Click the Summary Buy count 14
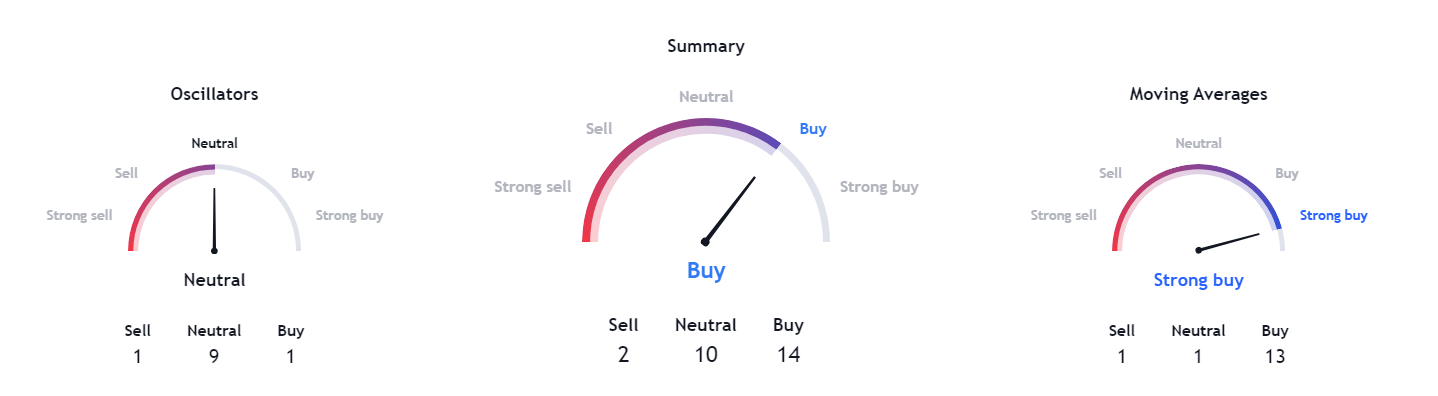The image size is (1438, 396). tap(788, 354)
